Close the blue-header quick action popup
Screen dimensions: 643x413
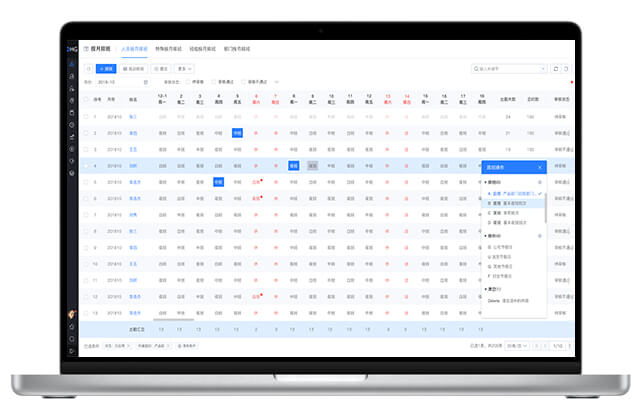click(x=540, y=168)
